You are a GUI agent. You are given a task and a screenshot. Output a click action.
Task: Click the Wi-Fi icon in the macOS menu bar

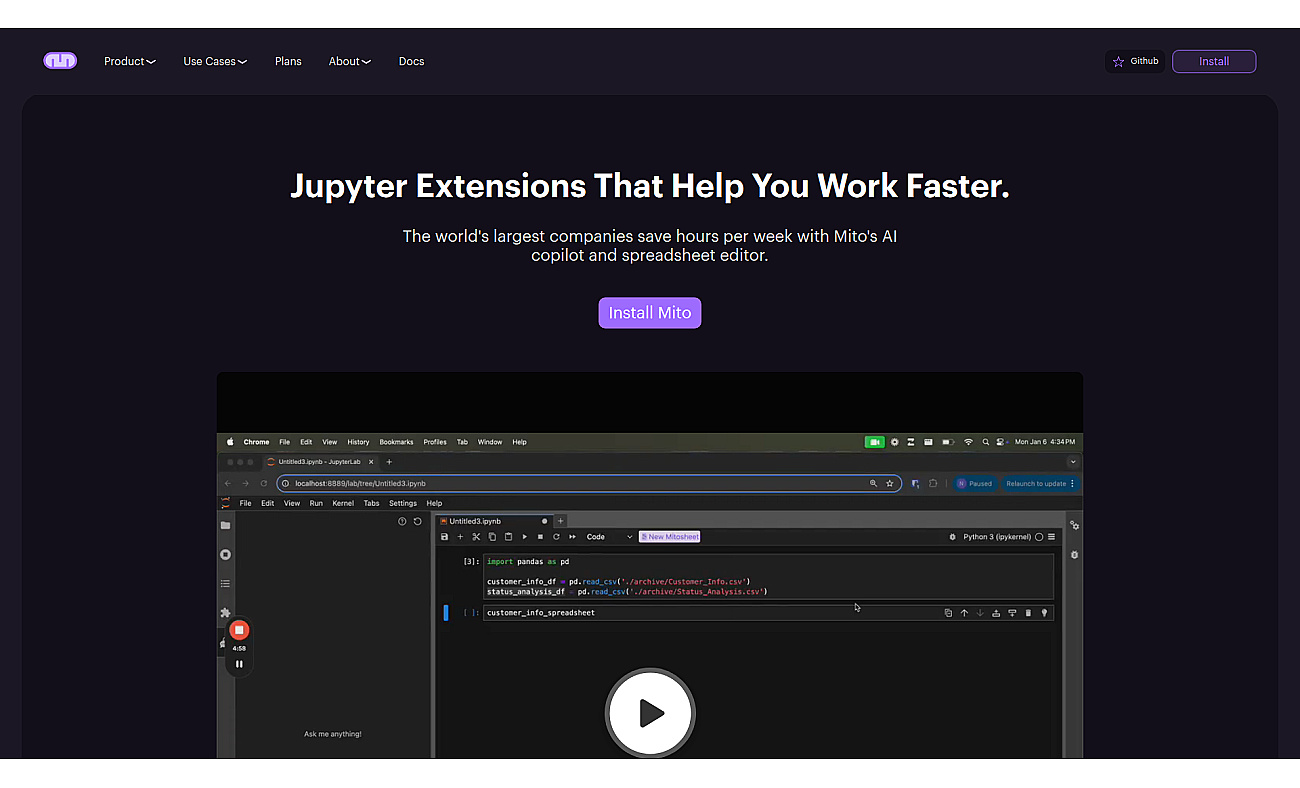pyautogui.click(x=968, y=442)
